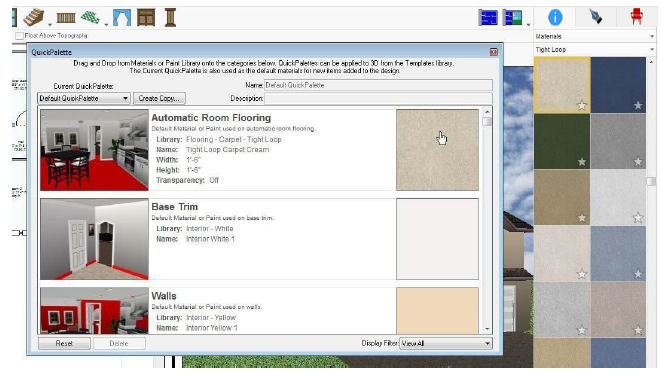Click Reset button in QuickPalette
The image size is (661, 378).
coord(64,343)
